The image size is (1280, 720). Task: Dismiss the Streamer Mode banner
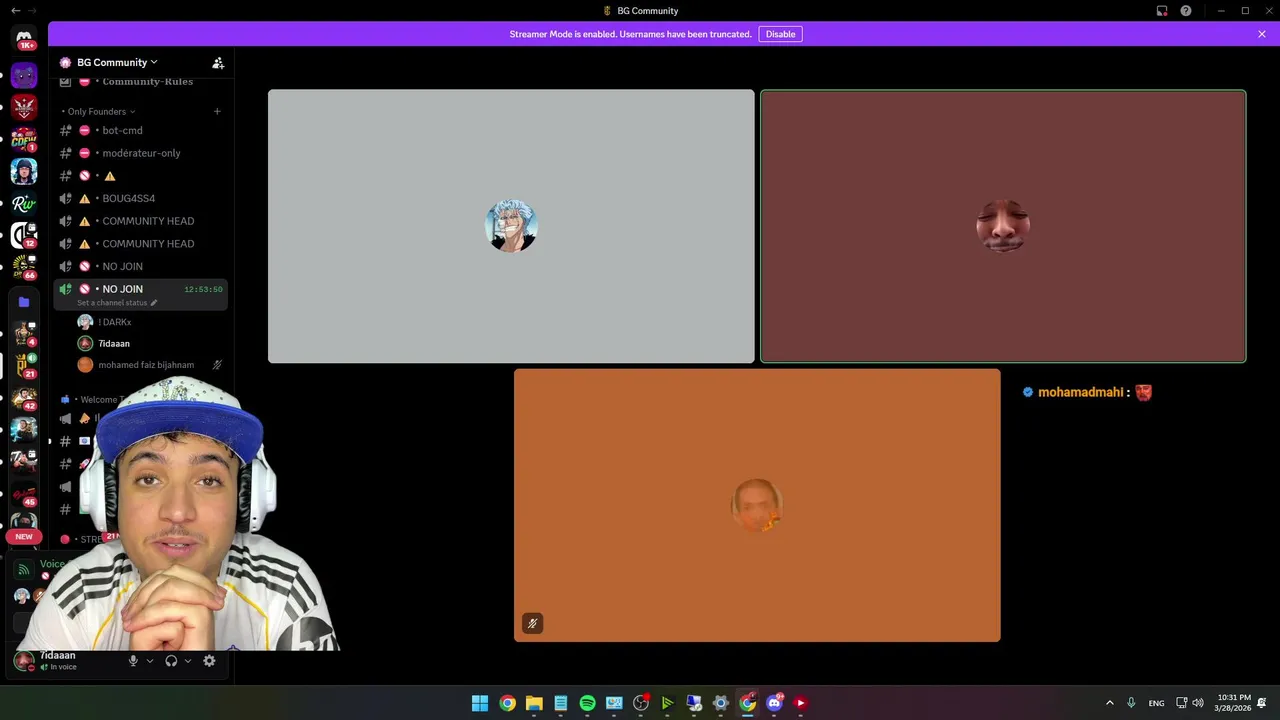tap(1262, 34)
